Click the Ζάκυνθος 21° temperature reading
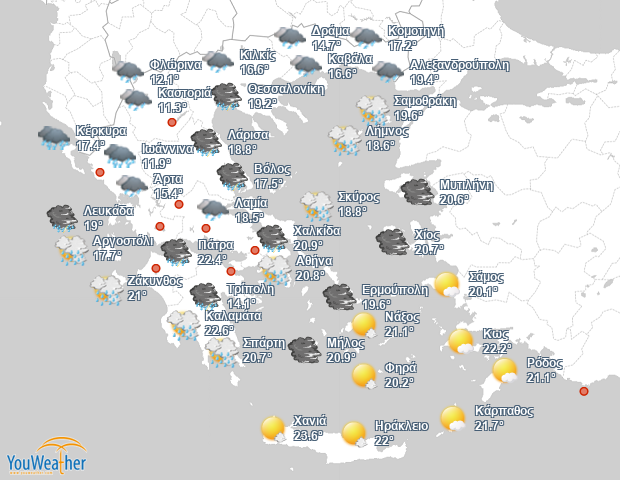Image resolution: width=620 pixels, height=480 pixels. coord(137,295)
